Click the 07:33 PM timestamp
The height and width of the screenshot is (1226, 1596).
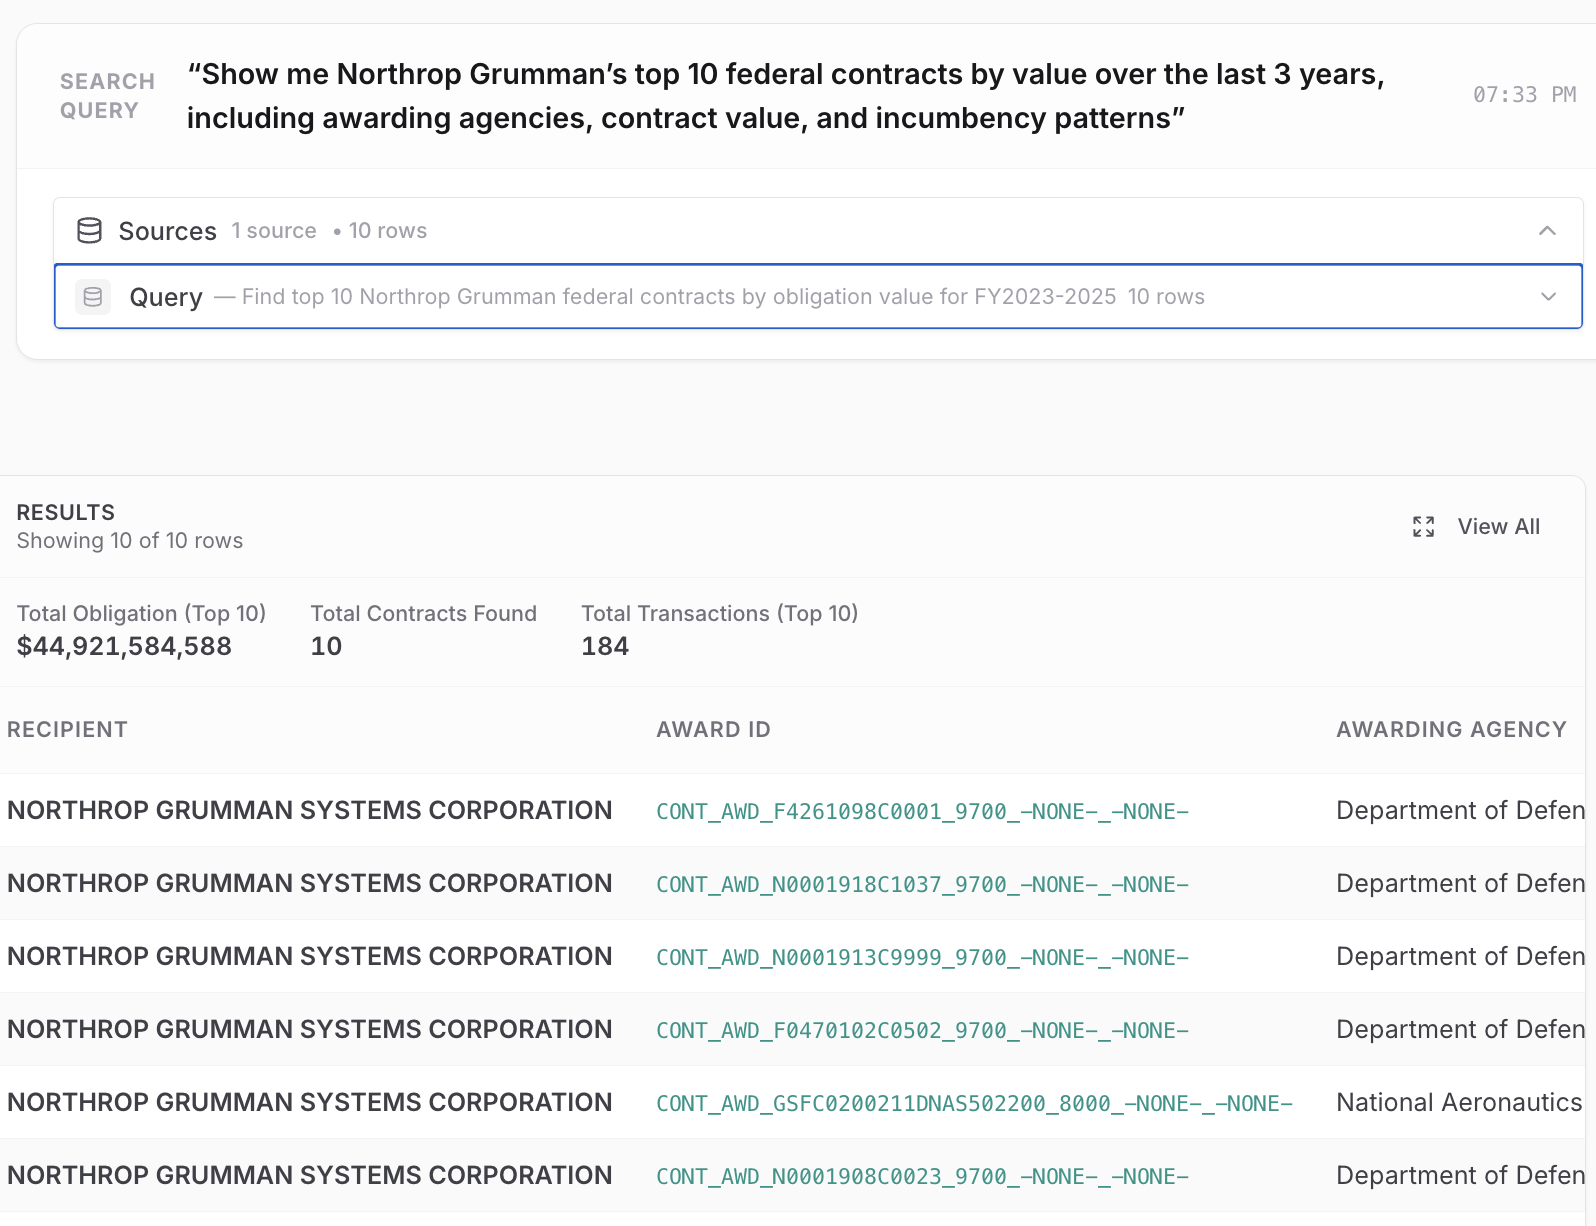1524,95
